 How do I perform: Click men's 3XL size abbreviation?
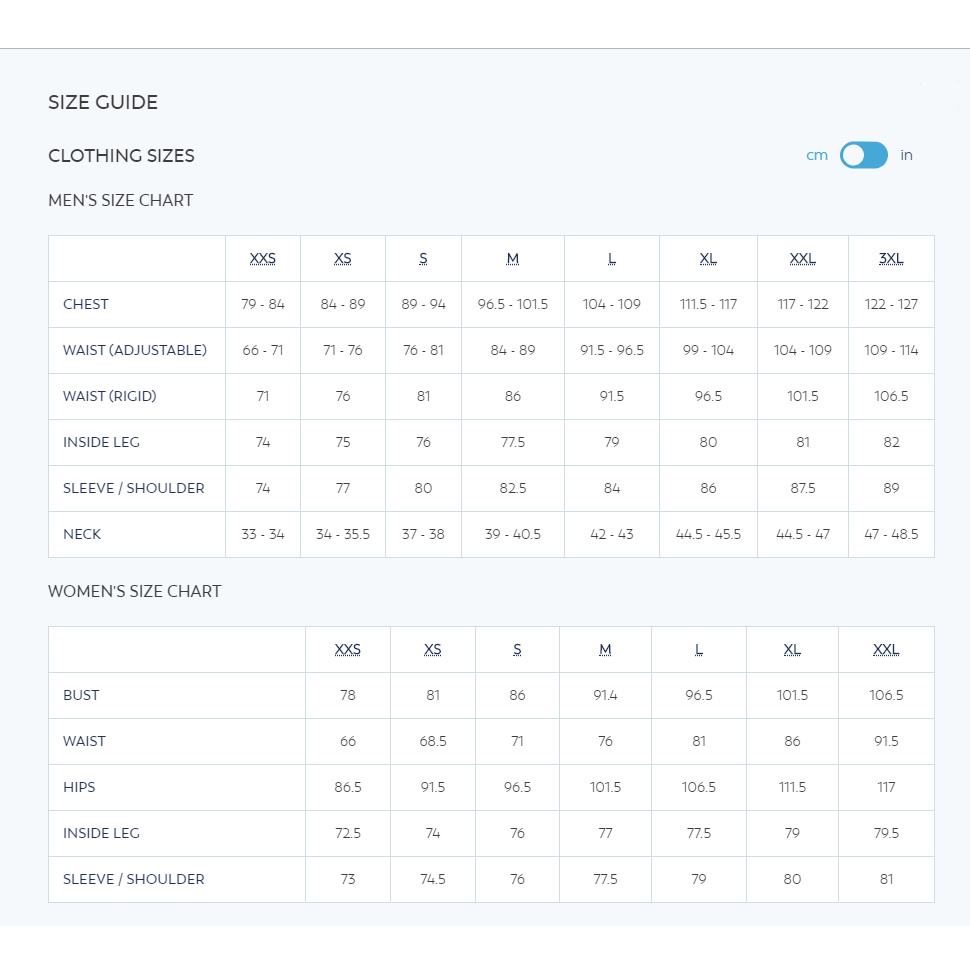point(891,259)
